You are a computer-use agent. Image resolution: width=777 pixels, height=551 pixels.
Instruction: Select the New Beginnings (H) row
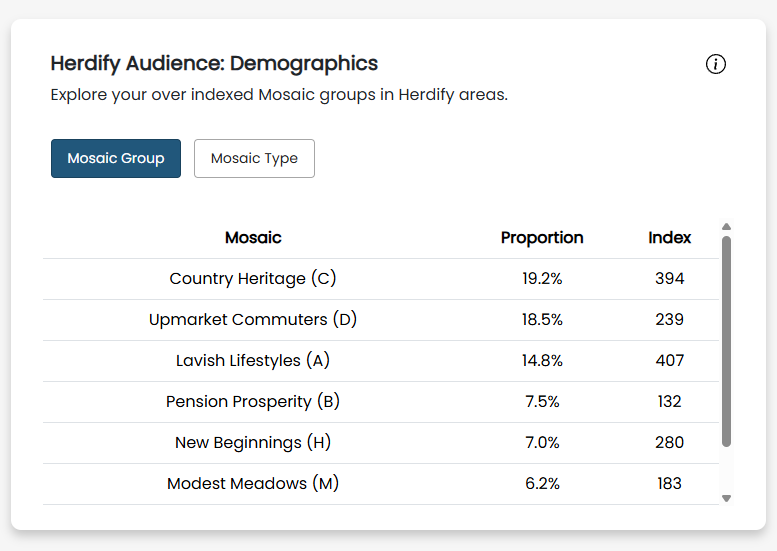click(253, 443)
